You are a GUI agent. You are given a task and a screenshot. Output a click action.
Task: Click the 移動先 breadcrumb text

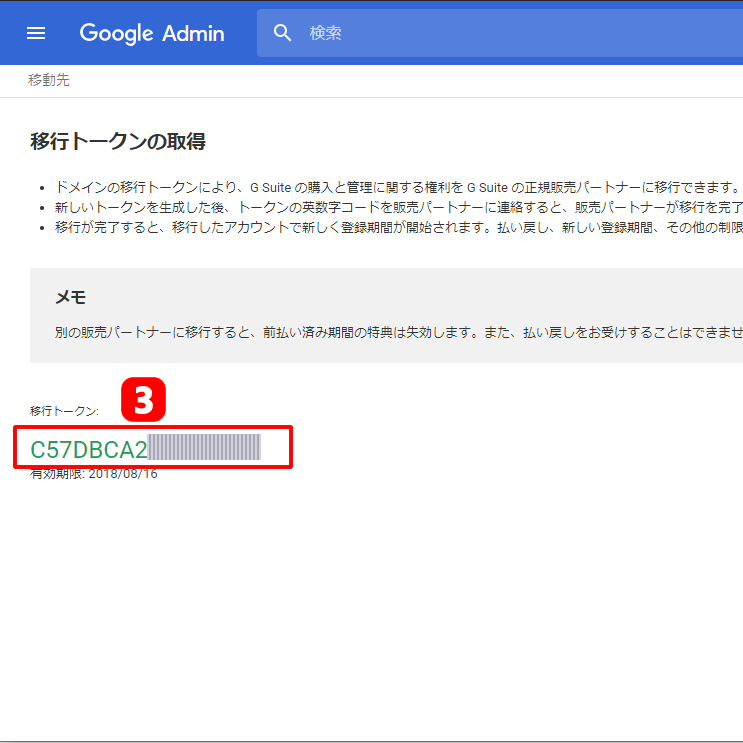click(49, 80)
